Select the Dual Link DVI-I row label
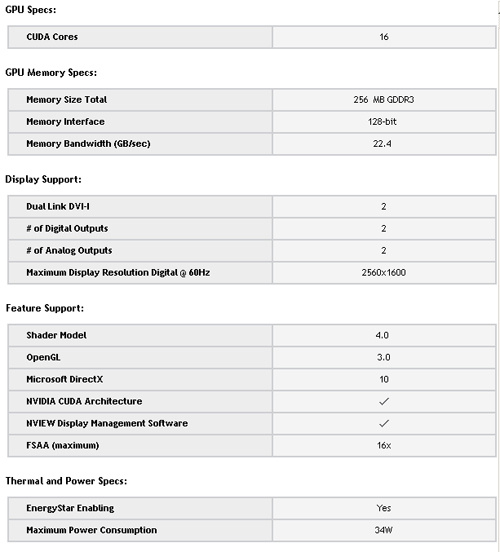The image size is (500, 552). pos(58,206)
